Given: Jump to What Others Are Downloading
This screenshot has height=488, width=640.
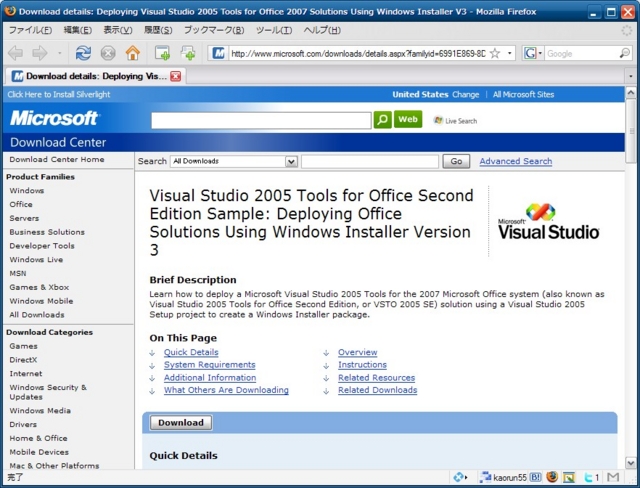Looking at the screenshot, I should (x=226, y=390).
